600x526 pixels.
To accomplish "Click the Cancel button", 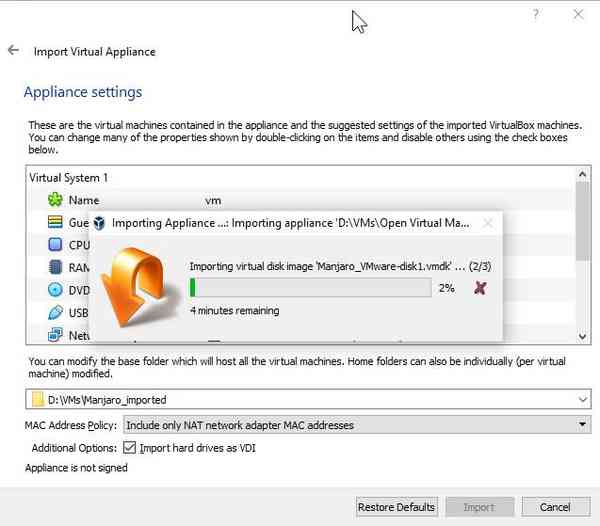I will coord(556,507).
